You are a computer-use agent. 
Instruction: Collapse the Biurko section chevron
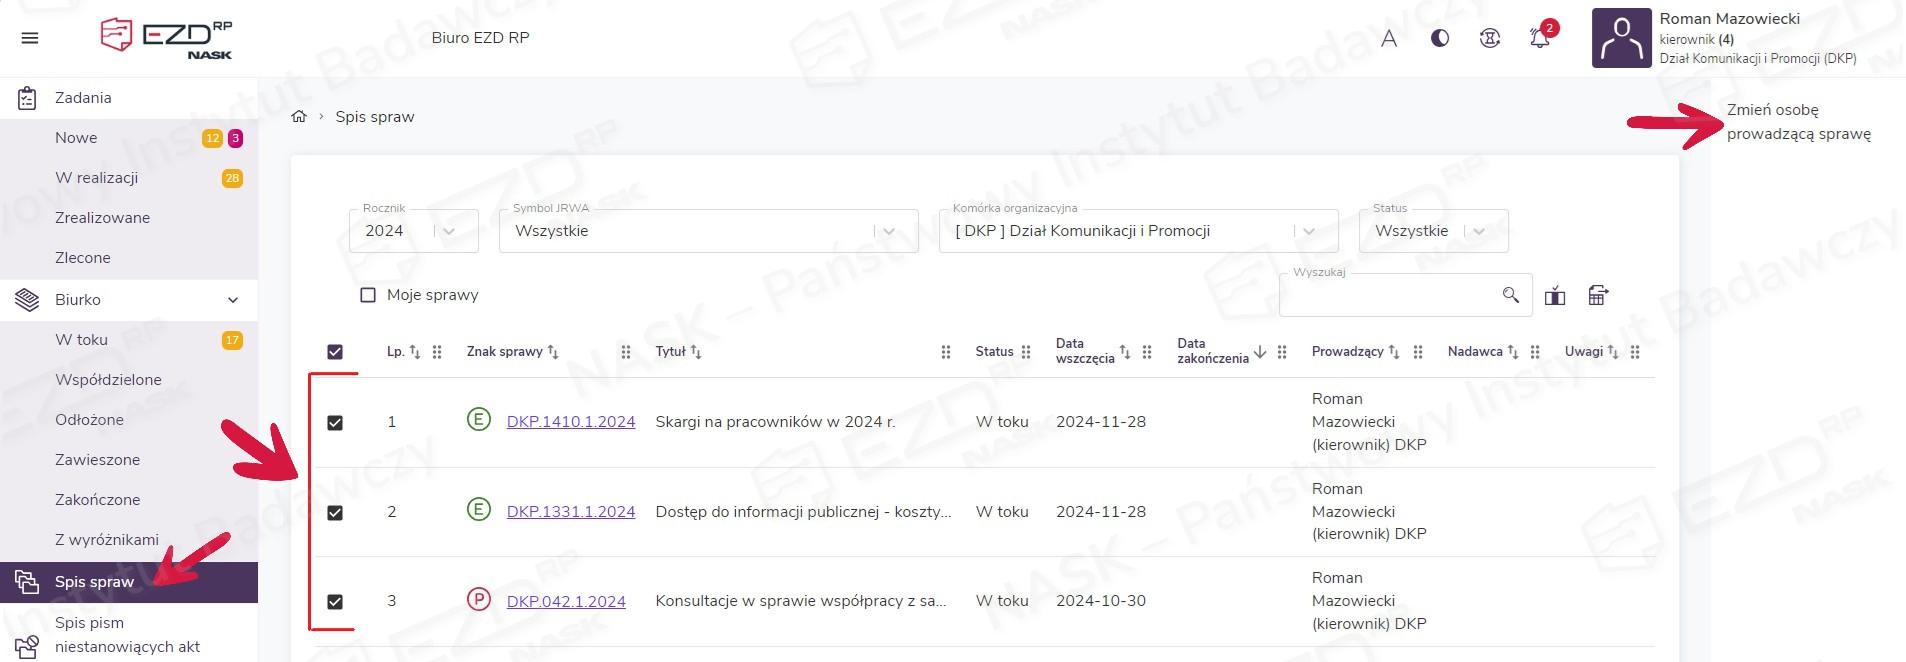tap(233, 300)
